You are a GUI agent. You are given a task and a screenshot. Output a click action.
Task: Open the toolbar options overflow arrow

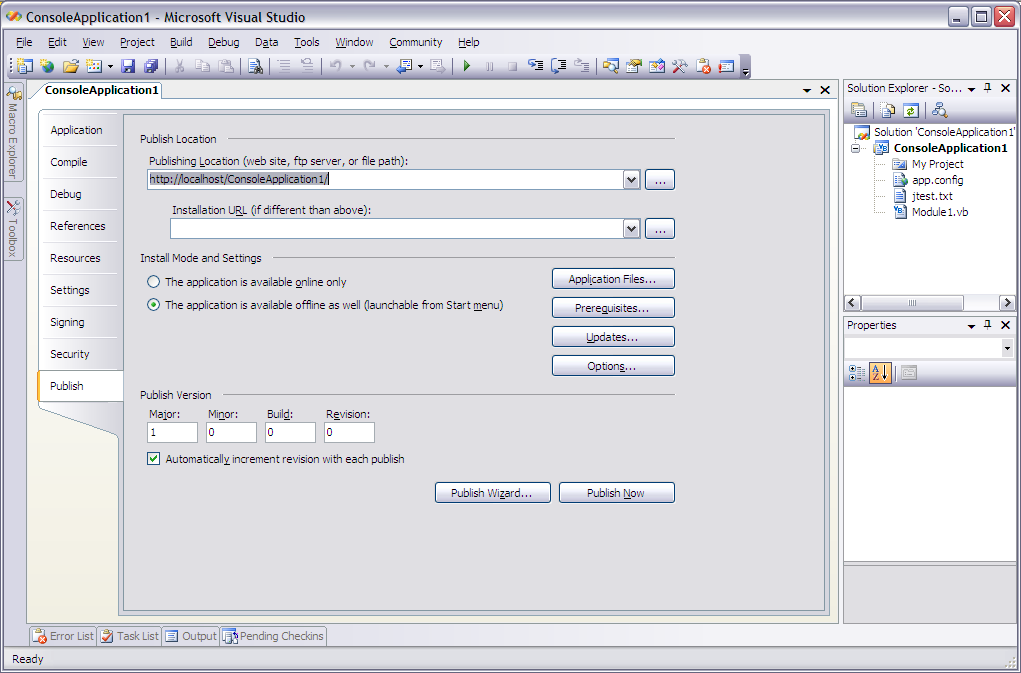(746, 66)
